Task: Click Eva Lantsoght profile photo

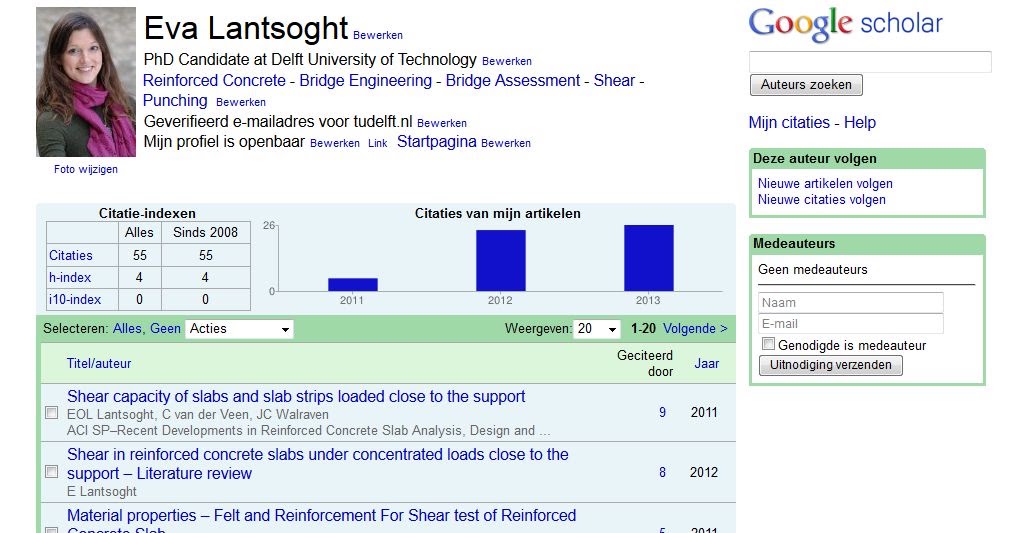Action: [86, 82]
